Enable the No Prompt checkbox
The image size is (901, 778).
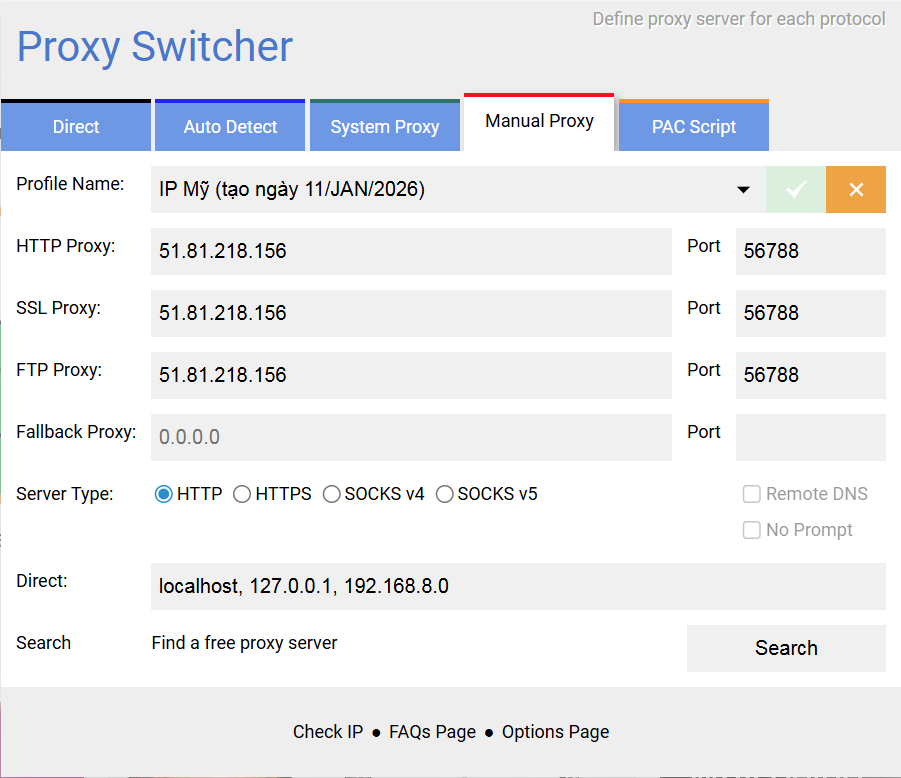tap(752, 530)
